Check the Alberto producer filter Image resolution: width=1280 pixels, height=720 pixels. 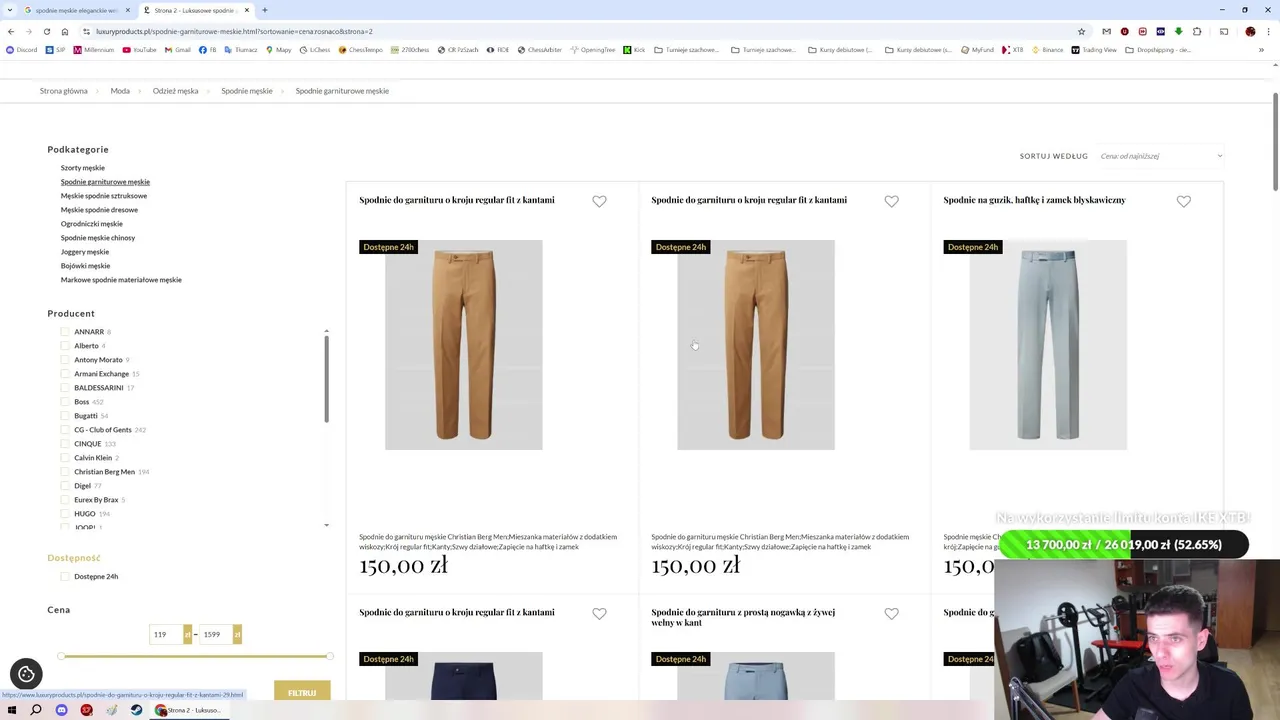[65, 346]
